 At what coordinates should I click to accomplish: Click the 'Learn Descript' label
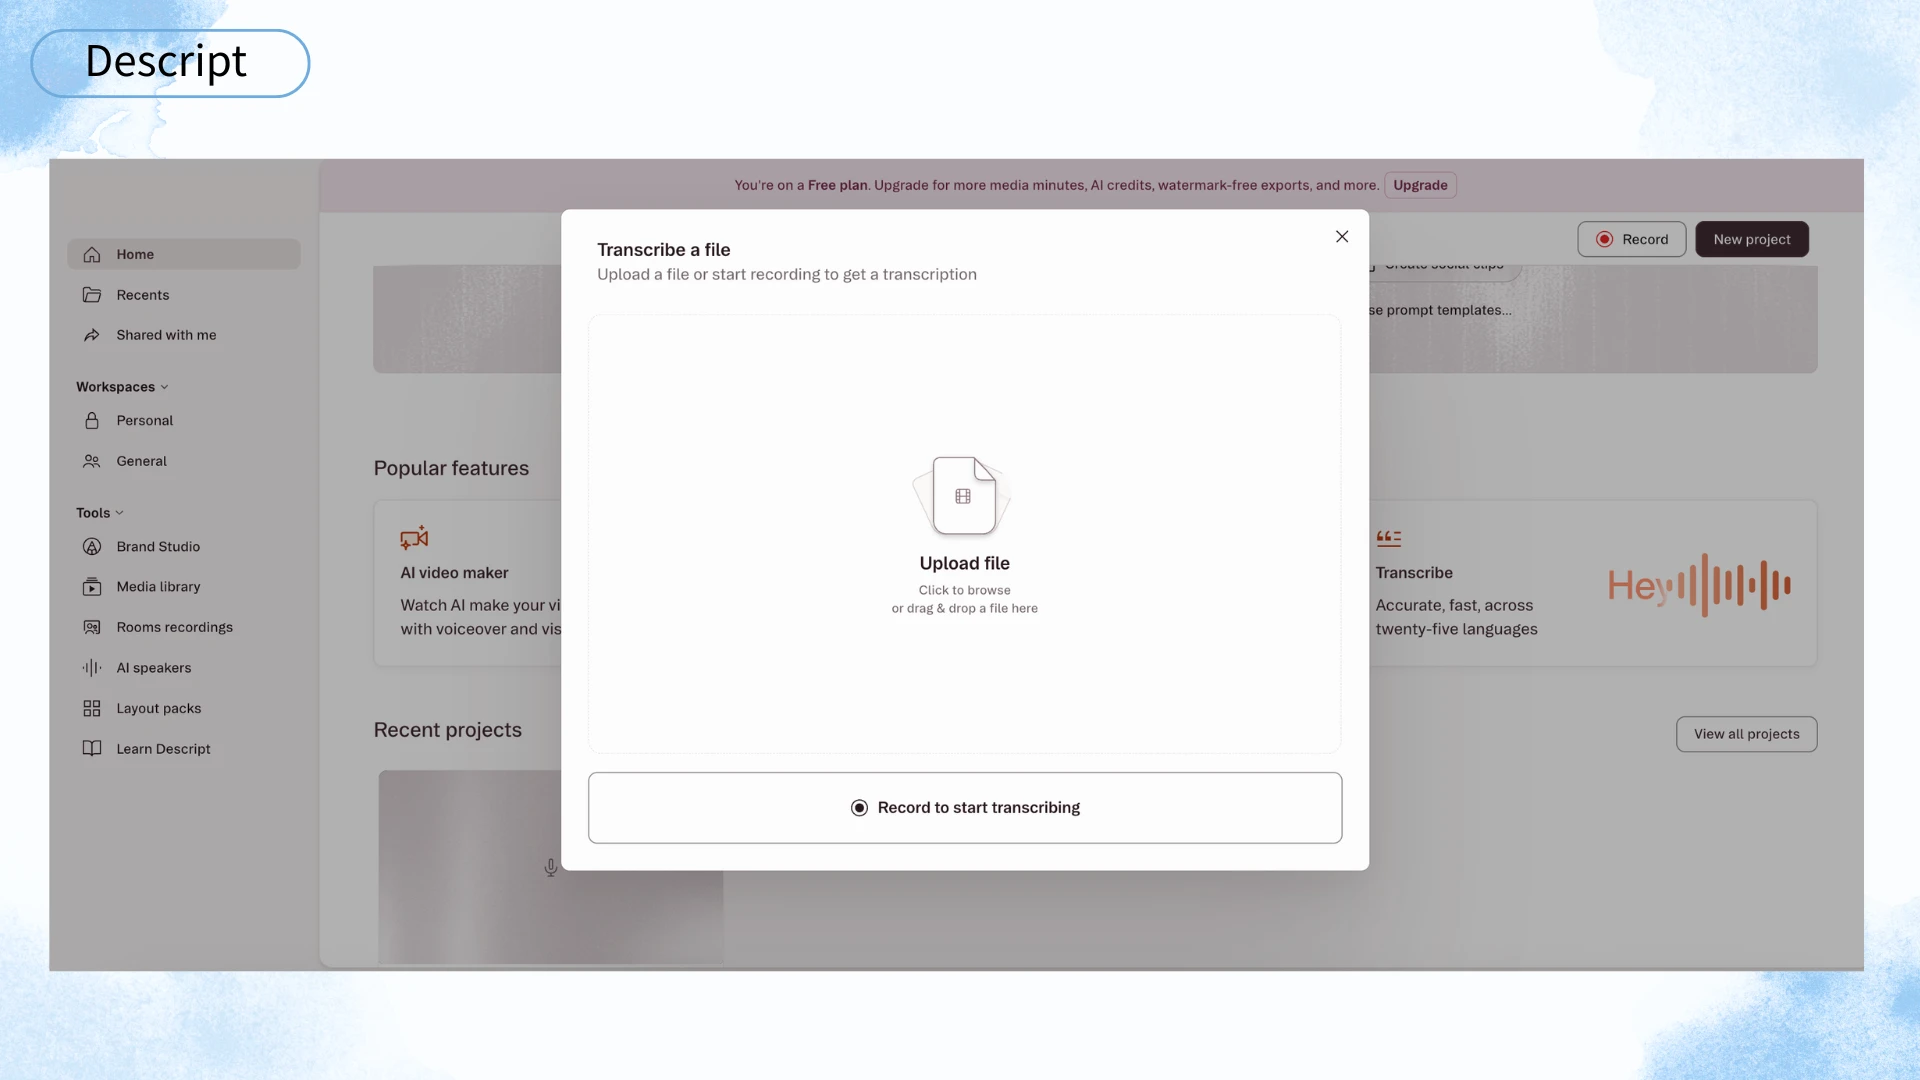(163, 749)
